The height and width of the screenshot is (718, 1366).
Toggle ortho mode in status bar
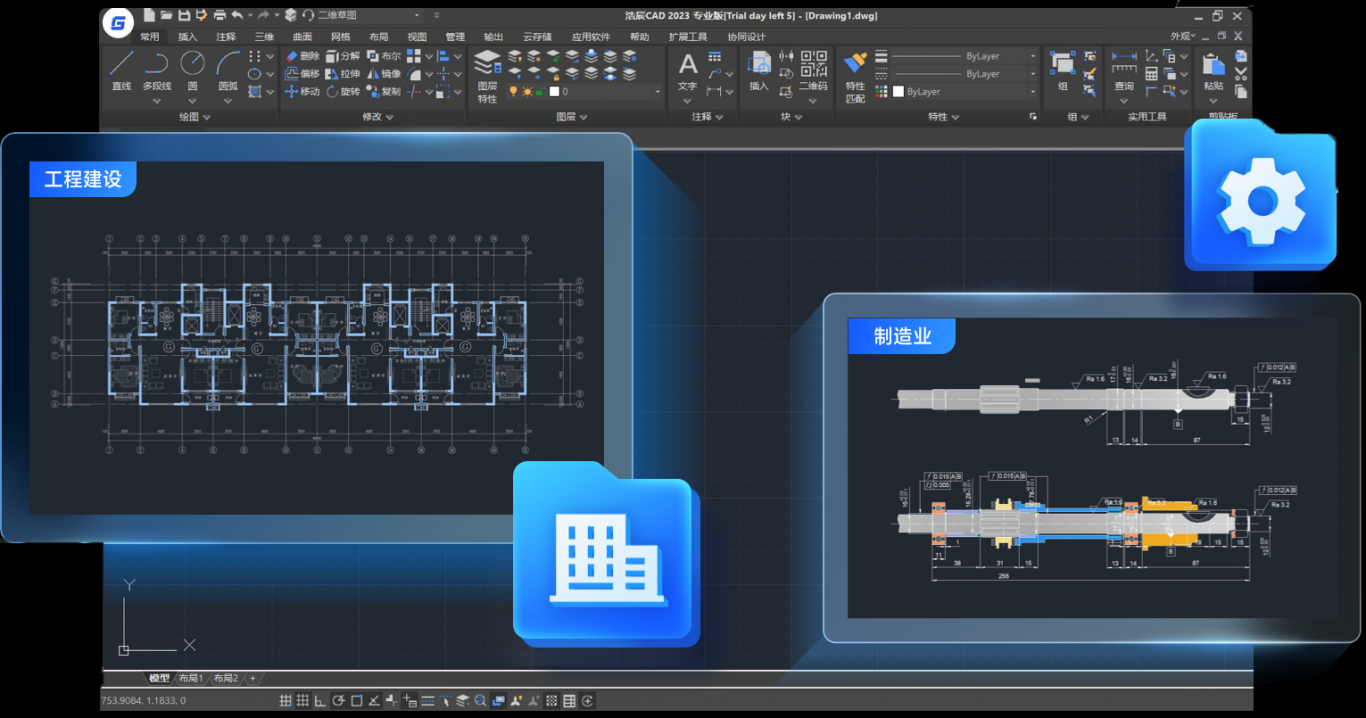(x=321, y=701)
